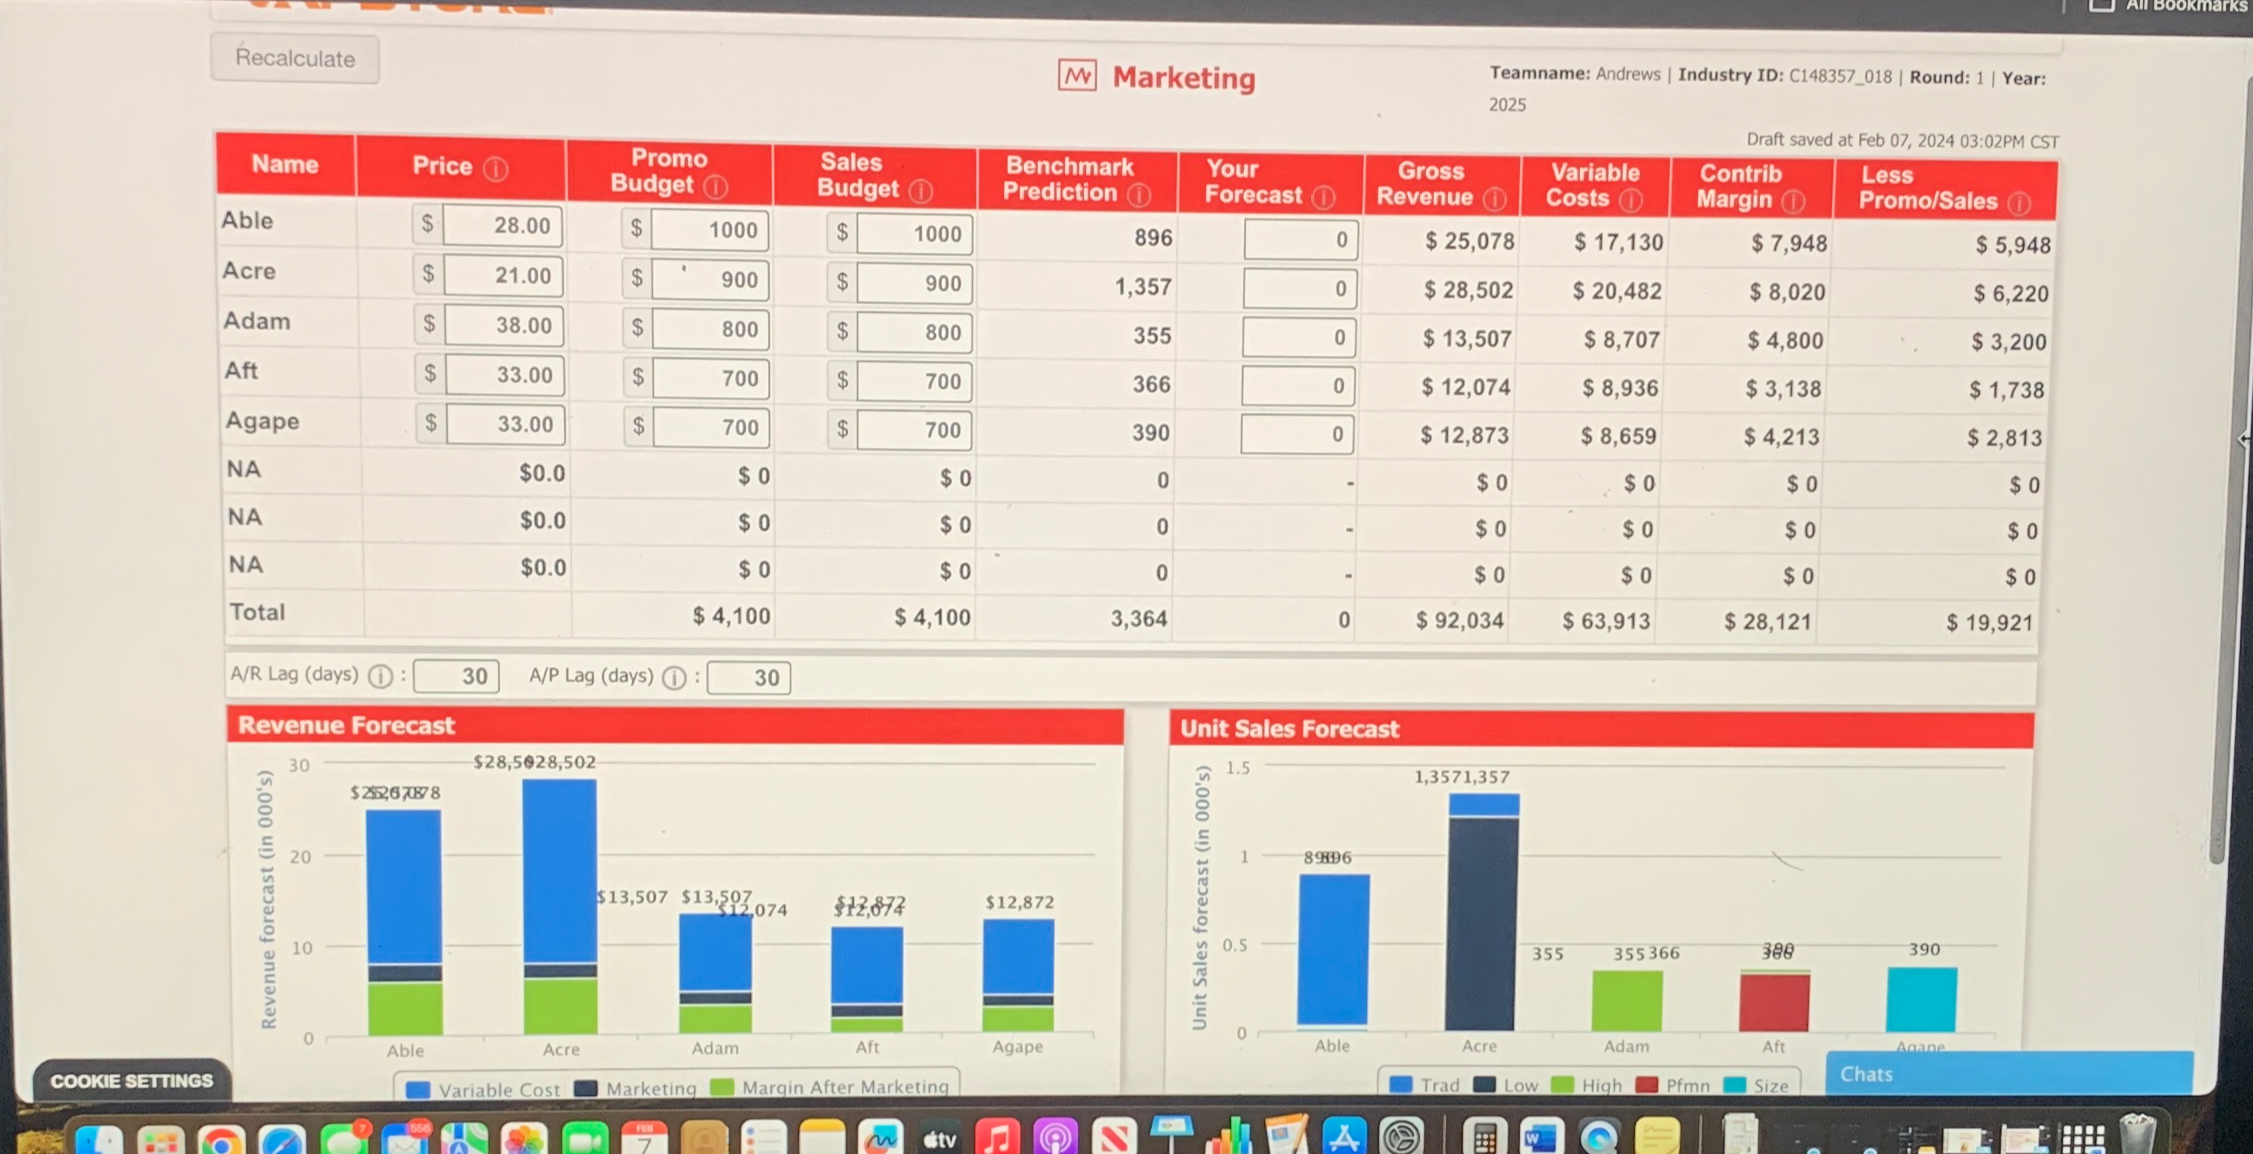Click the Able sales budget field
The width and height of the screenshot is (2253, 1154).
tap(914, 234)
